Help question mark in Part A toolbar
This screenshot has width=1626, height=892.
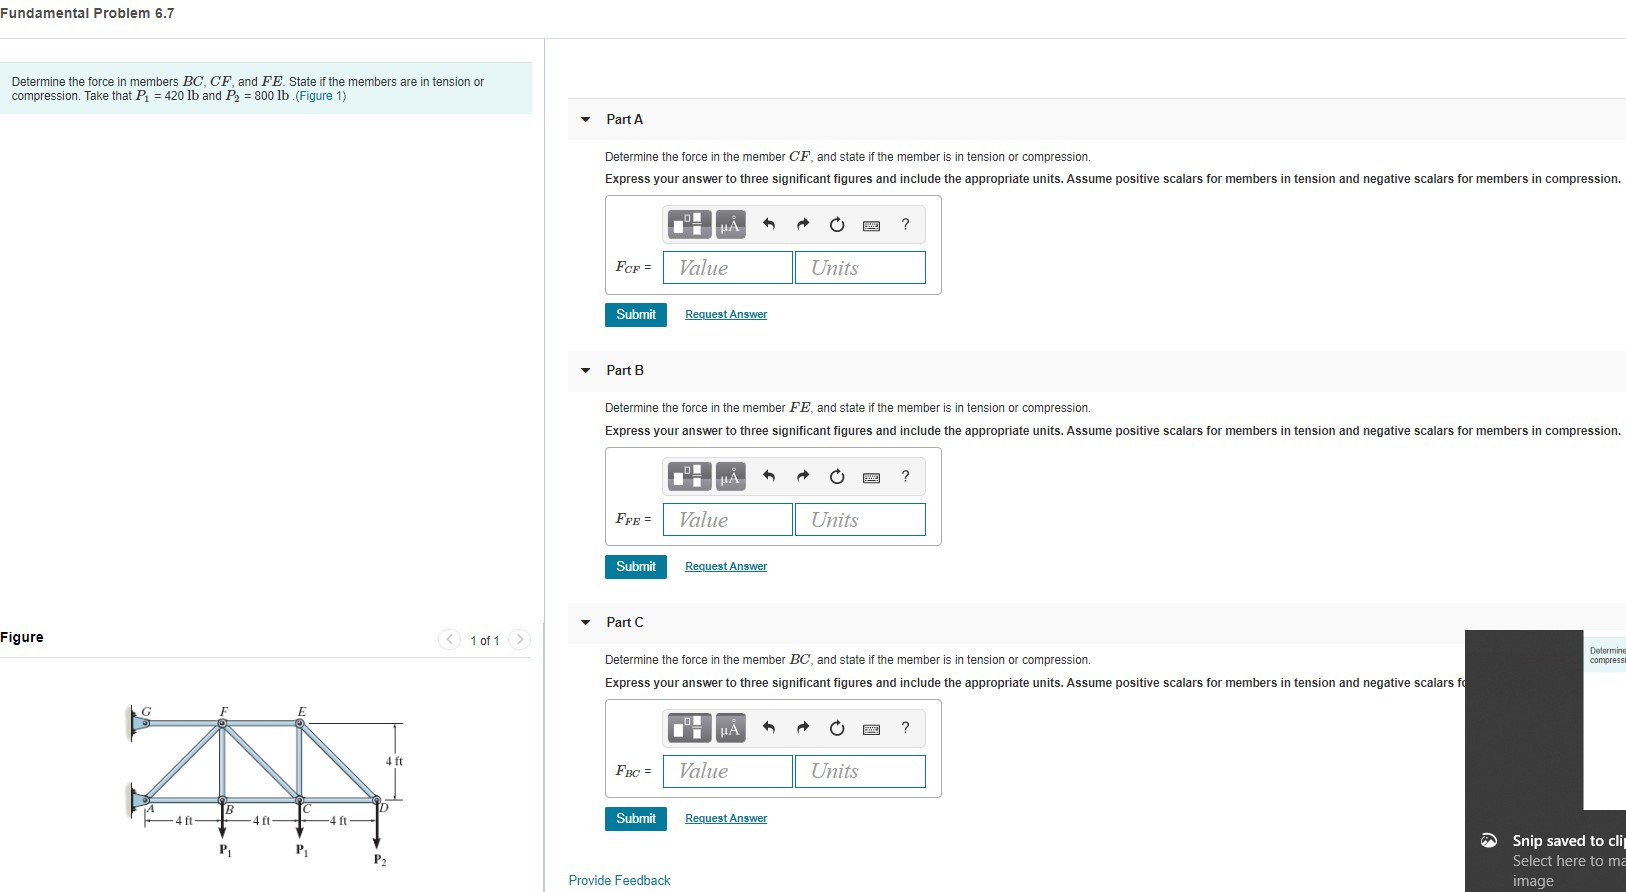click(906, 224)
